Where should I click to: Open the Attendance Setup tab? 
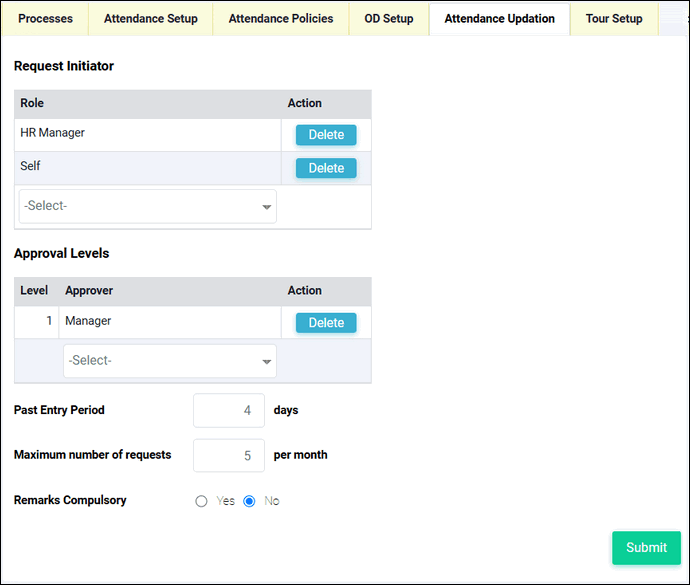[x=150, y=19]
